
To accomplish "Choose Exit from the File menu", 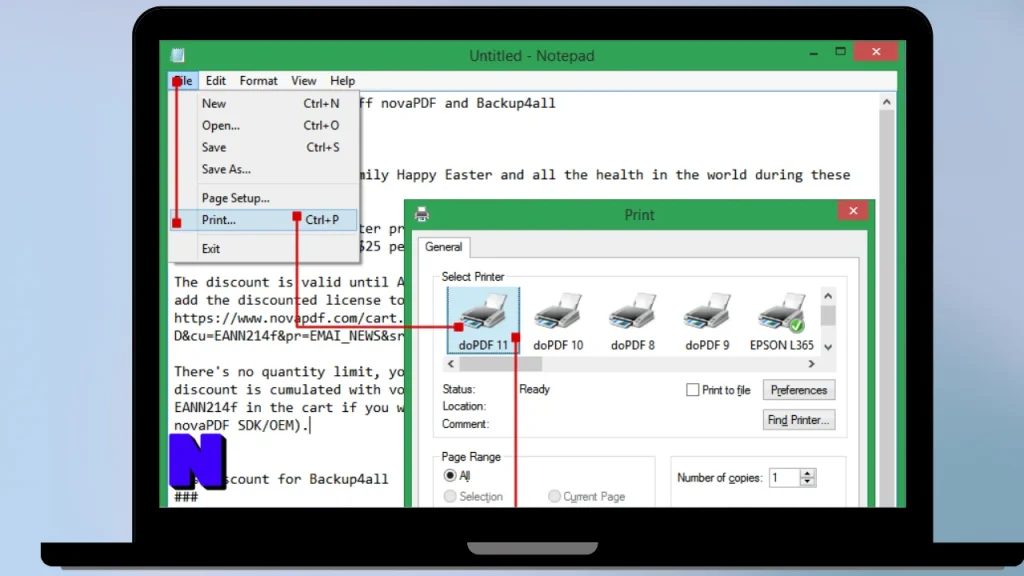I will point(264,249).
